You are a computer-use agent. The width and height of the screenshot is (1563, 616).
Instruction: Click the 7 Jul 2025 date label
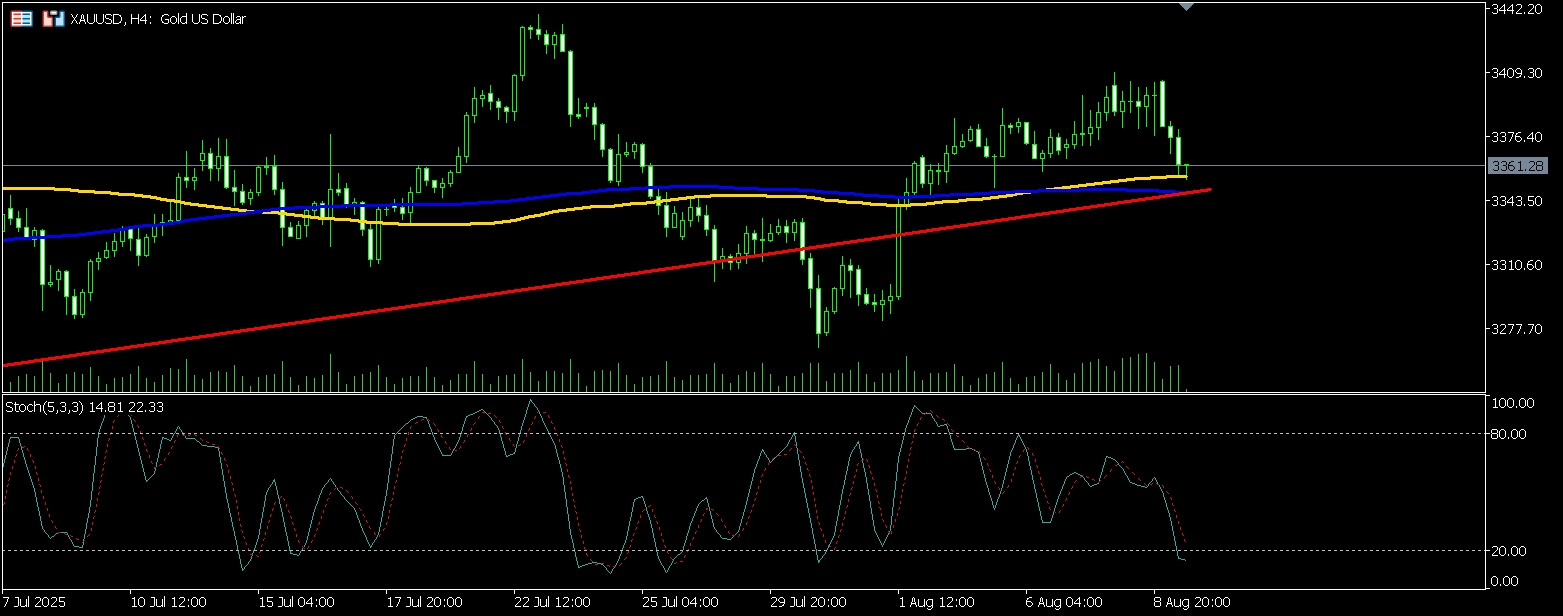pos(38,603)
